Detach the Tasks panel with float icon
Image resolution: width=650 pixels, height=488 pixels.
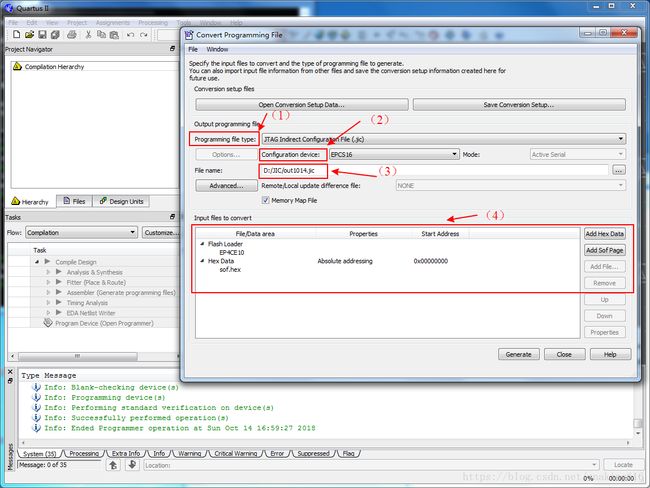point(172,217)
